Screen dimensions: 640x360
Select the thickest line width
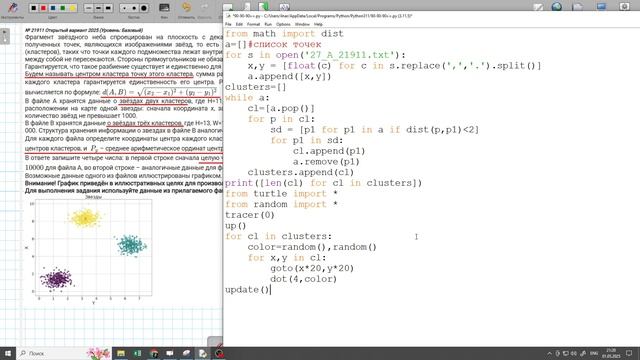pyautogui.click(x=108, y=8)
